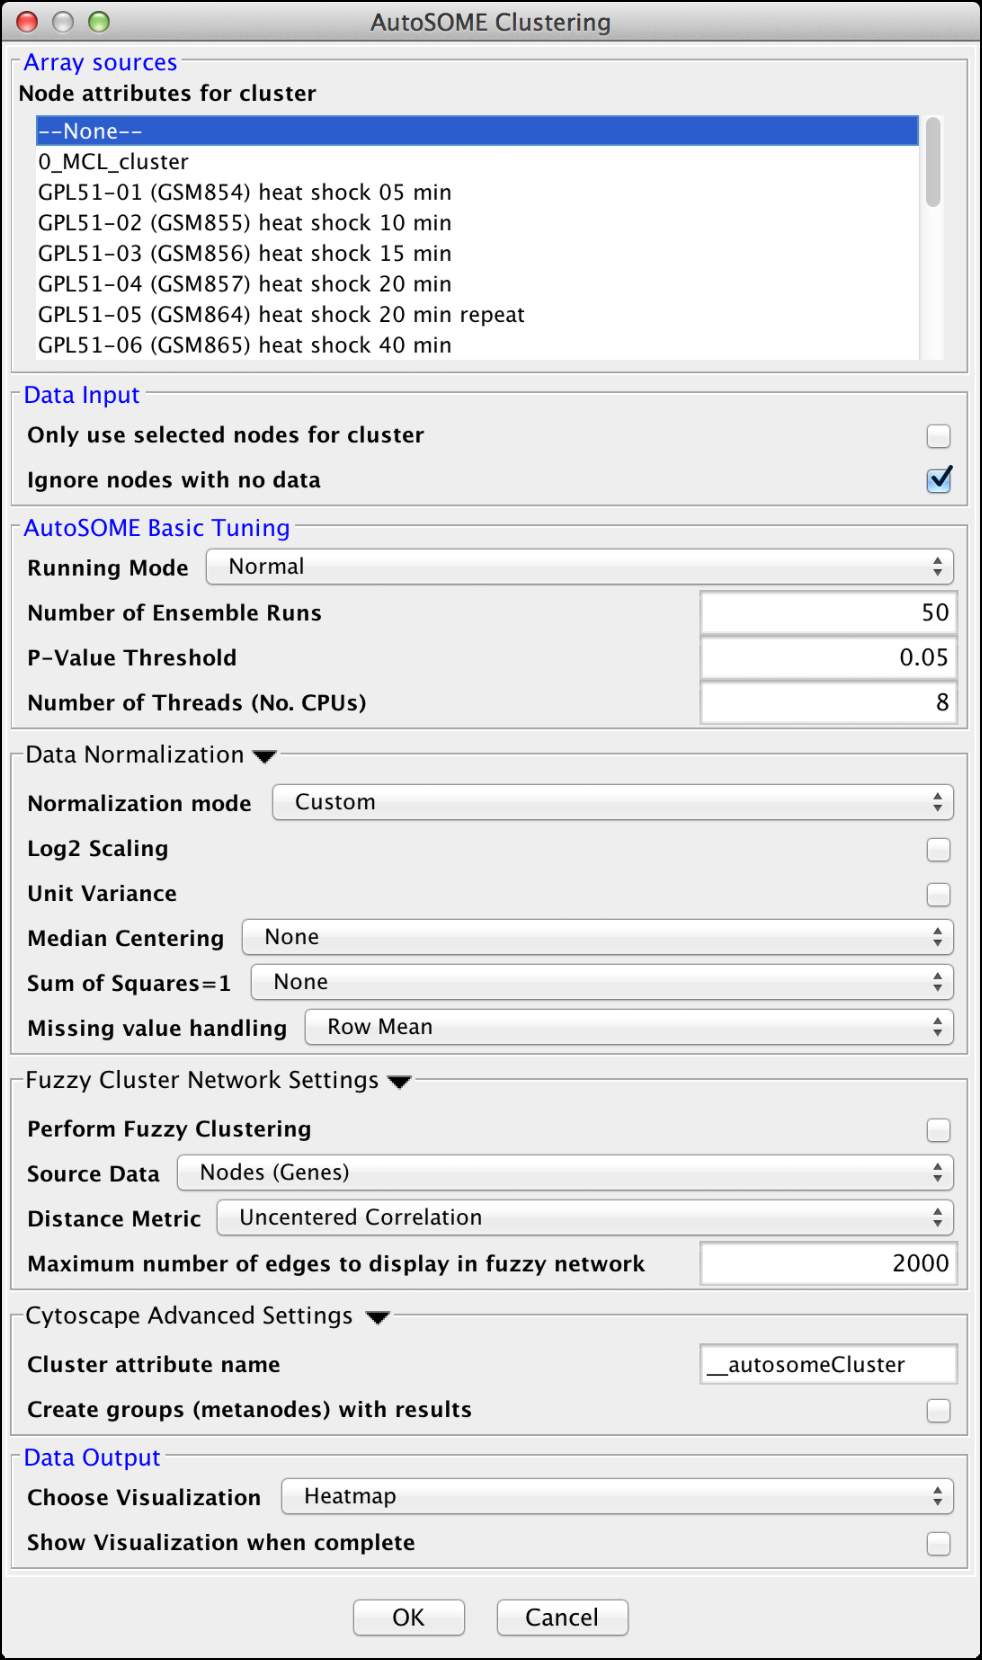982x1660 pixels.
Task: Enable Show Visualization when complete
Action: 938,1544
